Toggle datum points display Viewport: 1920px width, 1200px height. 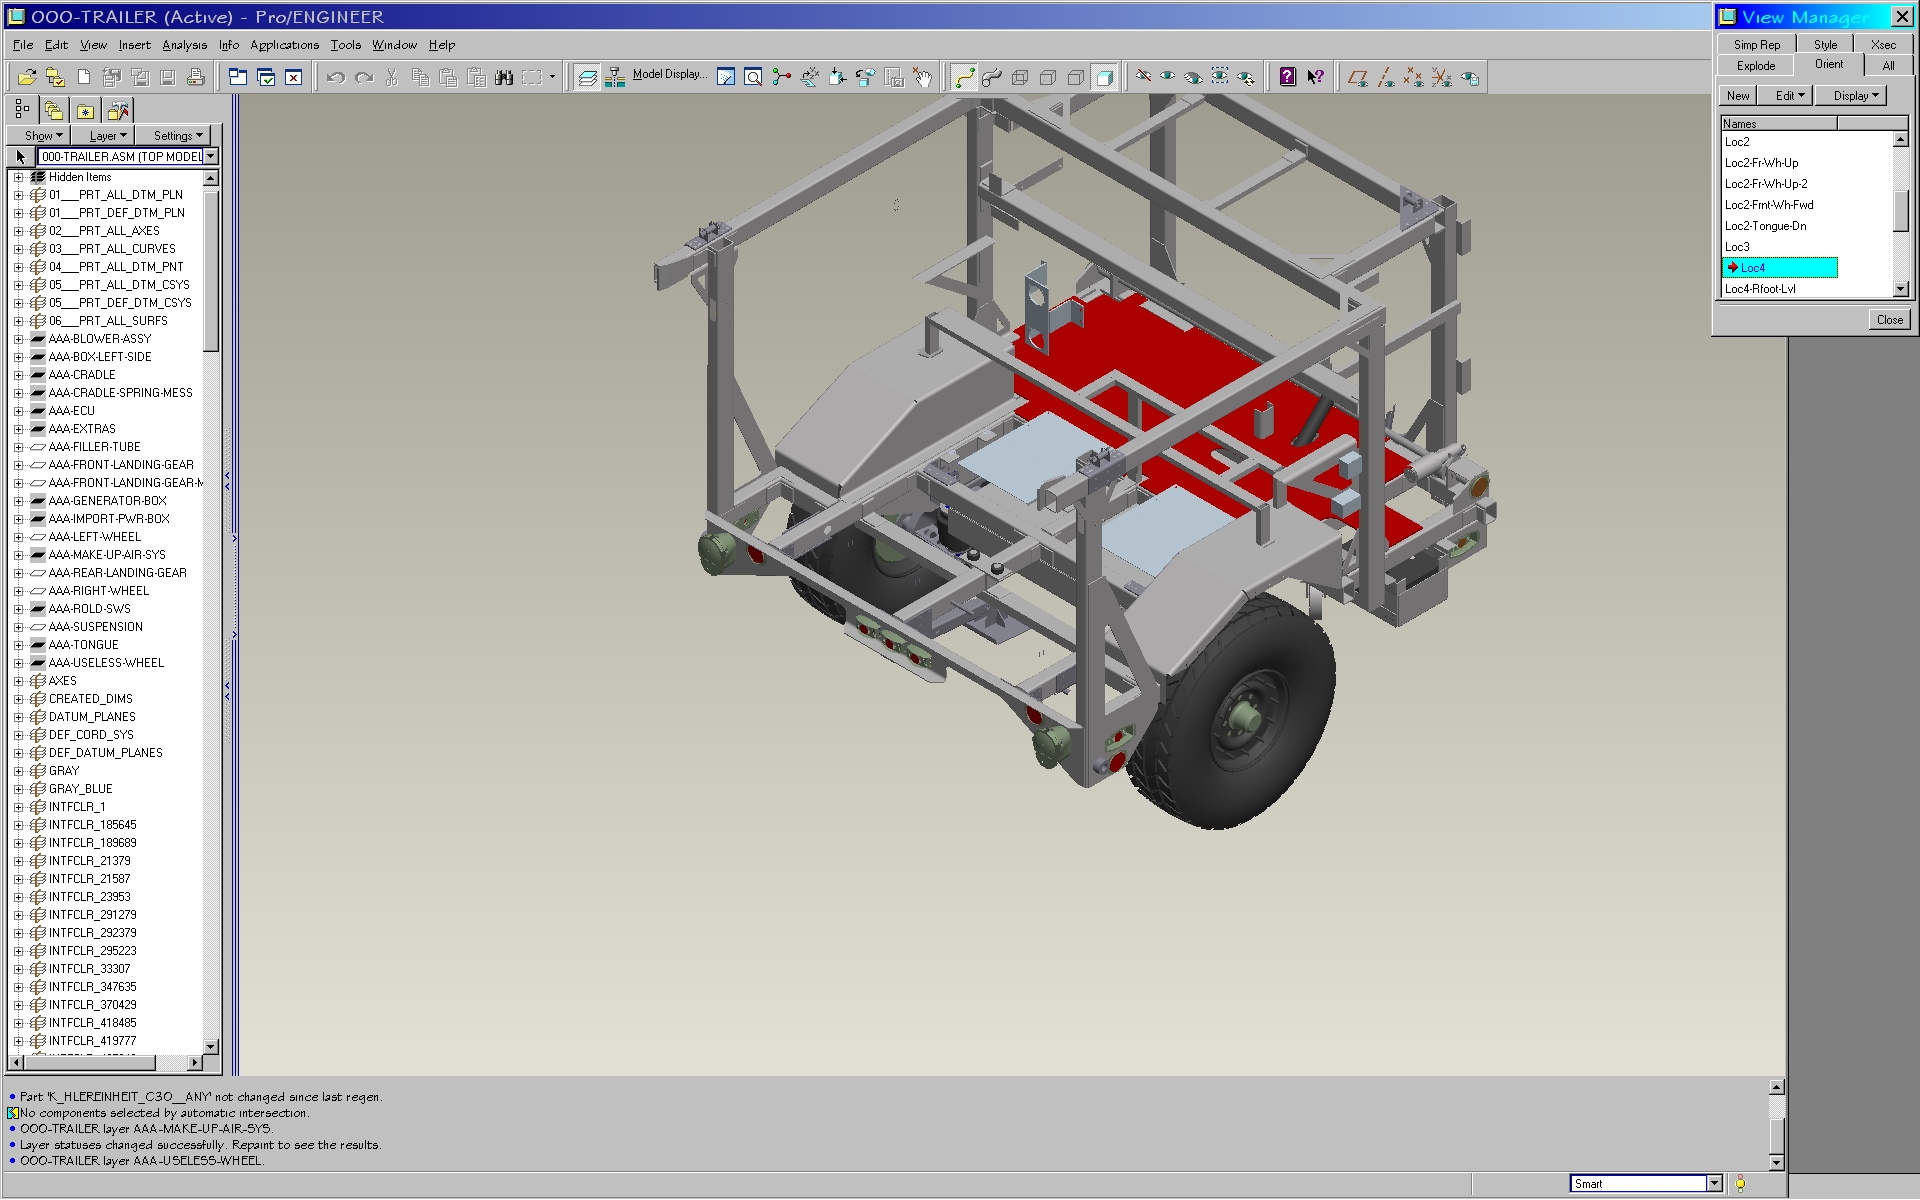[1413, 77]
